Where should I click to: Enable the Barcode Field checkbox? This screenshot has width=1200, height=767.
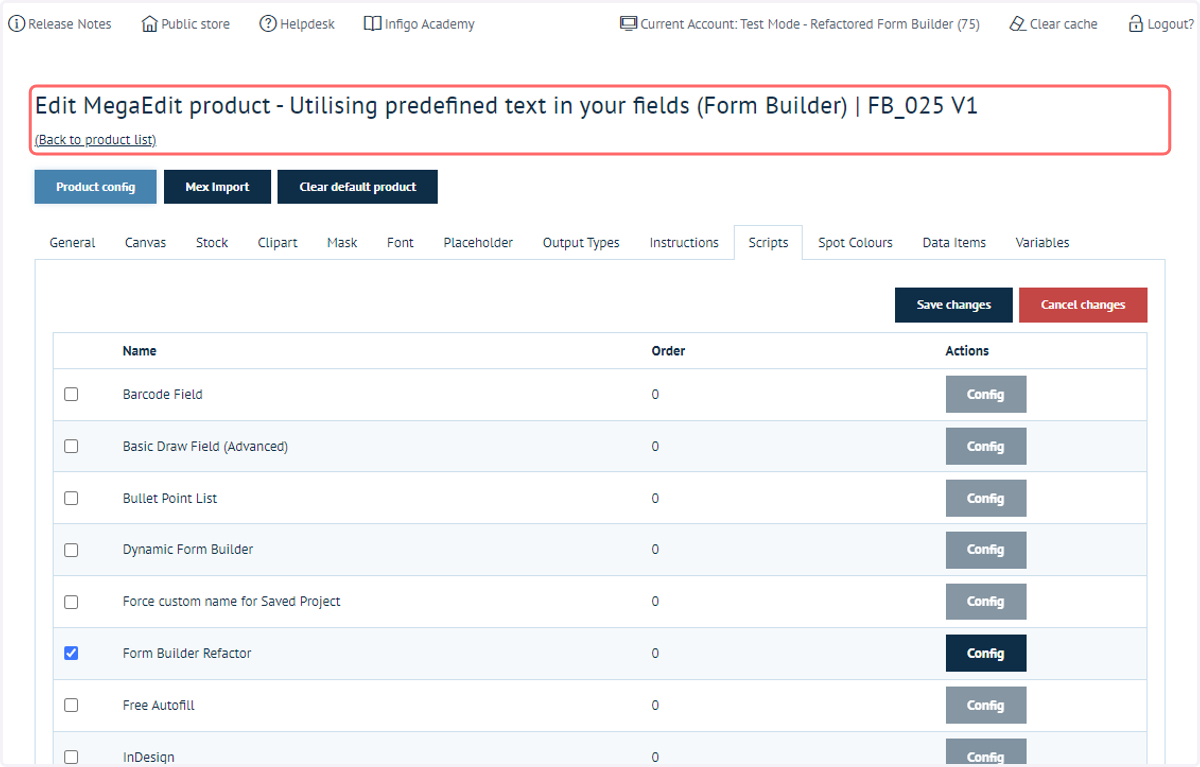71,394
